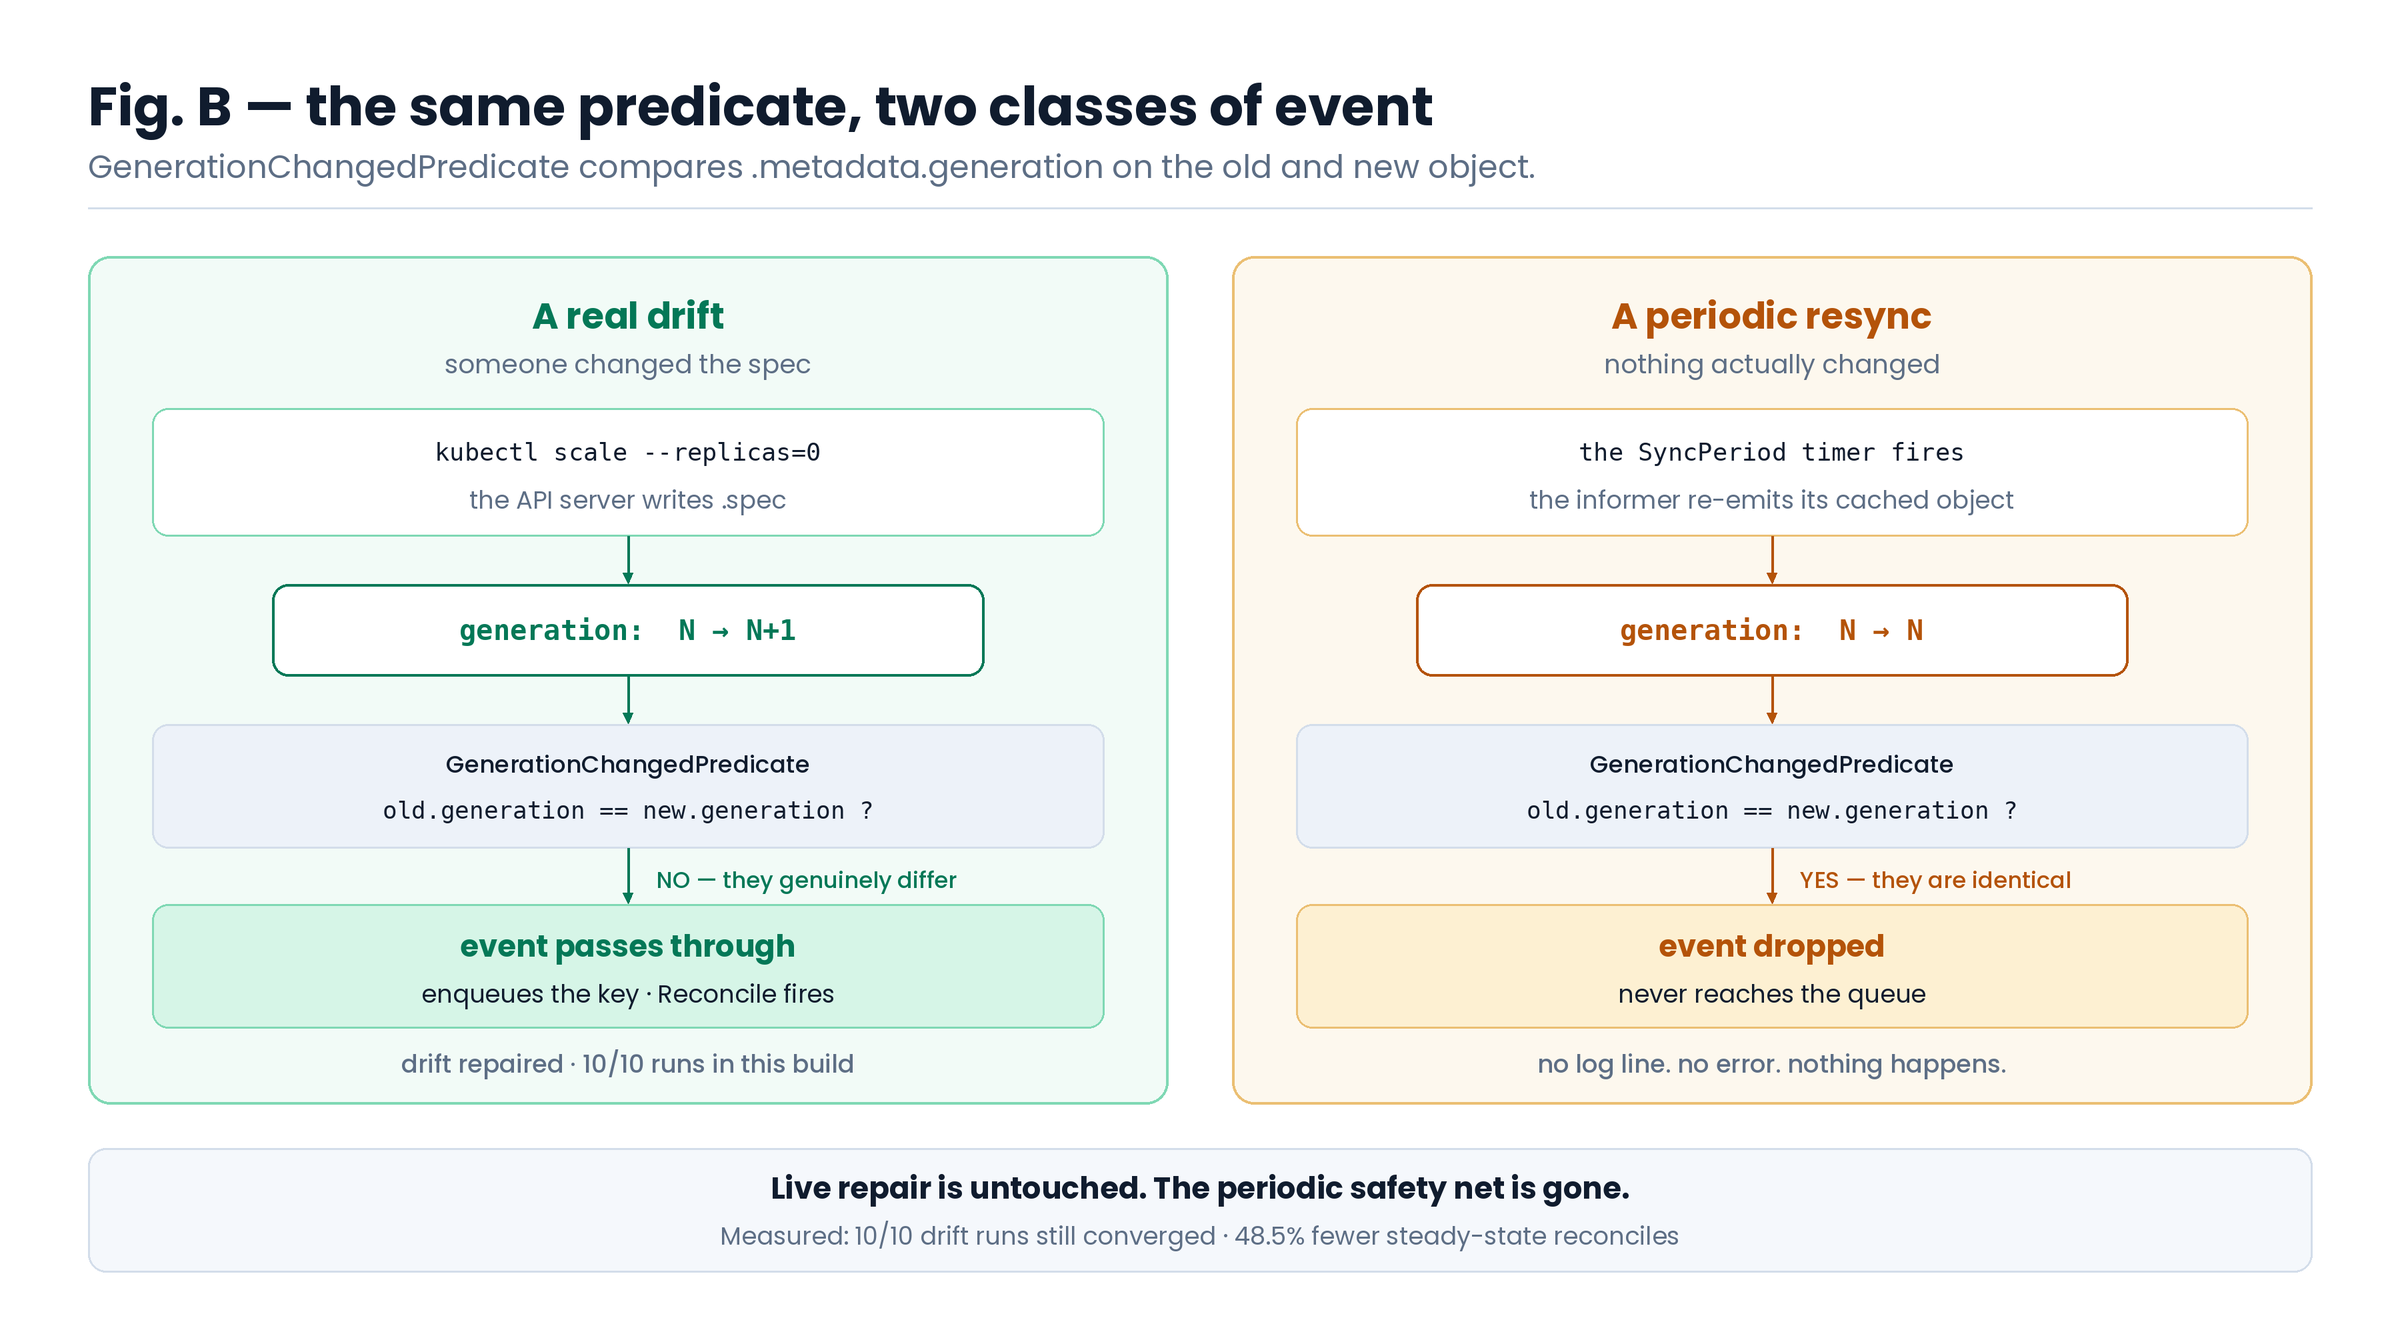Click the 'event passes through' box
Image resolution: width=2400 pixels, height=1320 pixels.
tap(628, 966)
